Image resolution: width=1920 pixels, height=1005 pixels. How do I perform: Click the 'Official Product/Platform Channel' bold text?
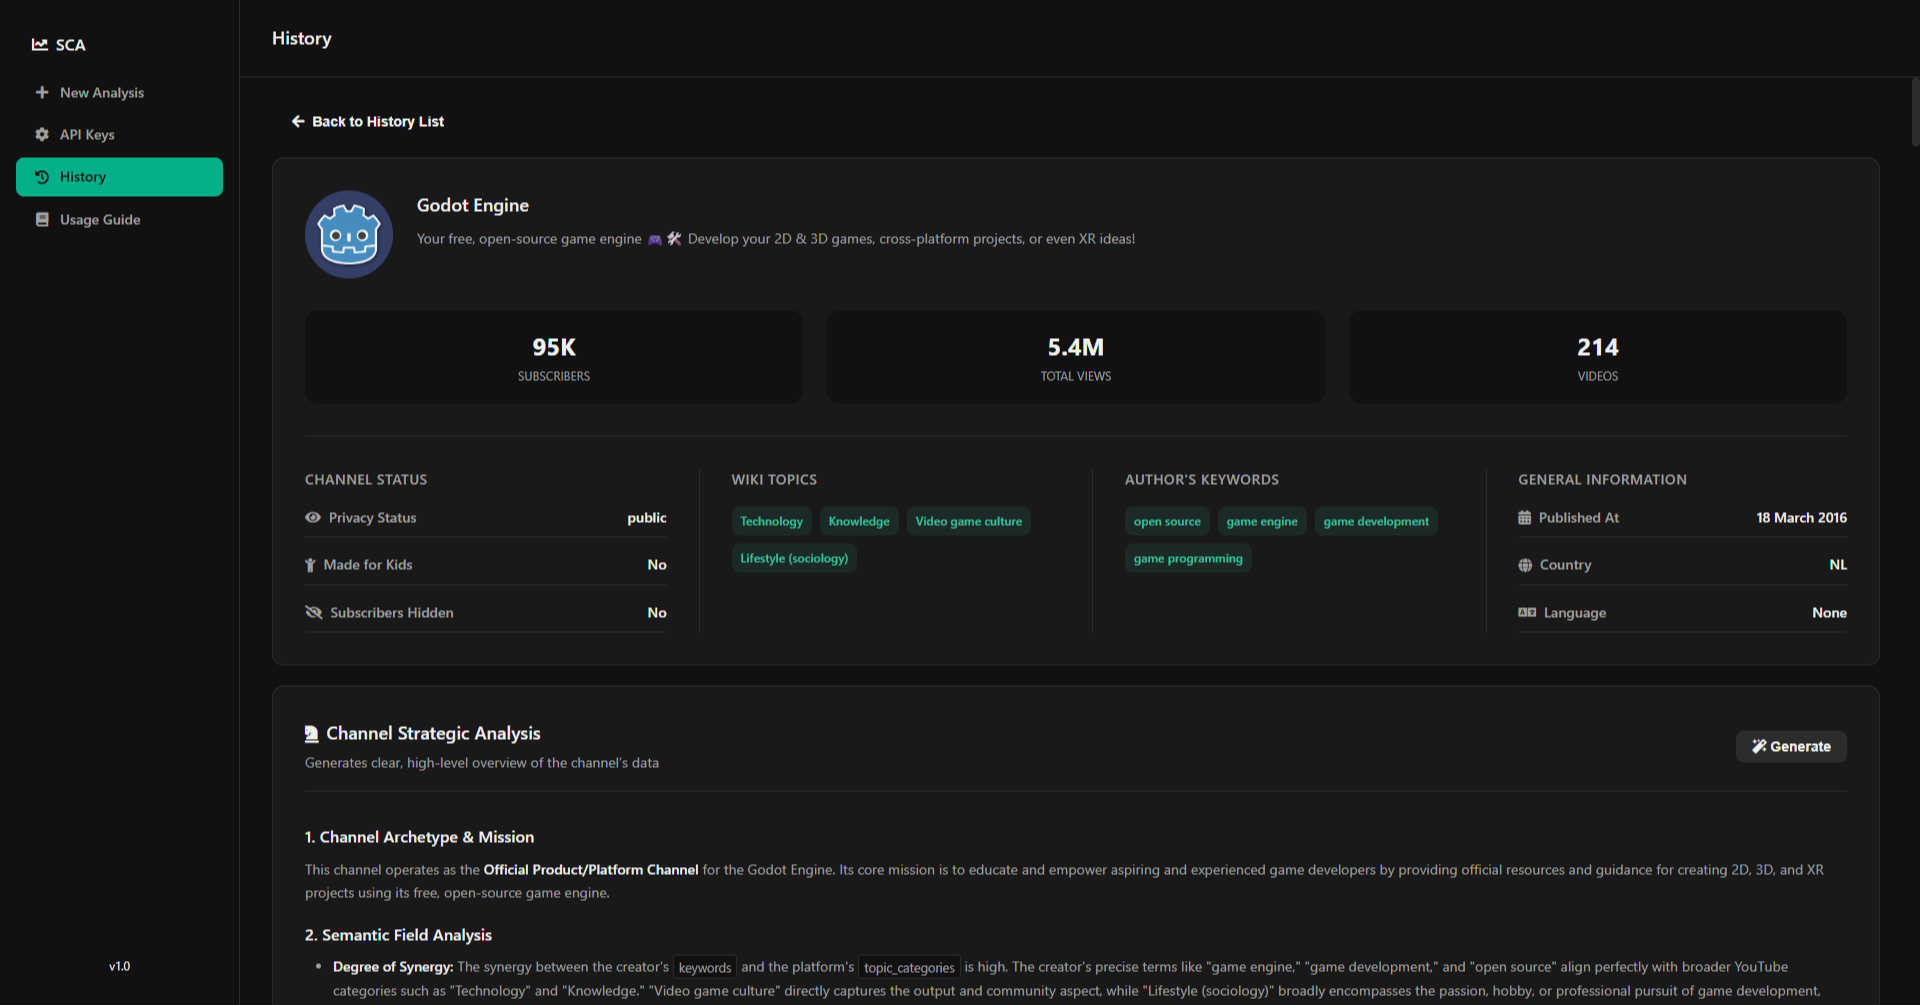coord(591,870)
